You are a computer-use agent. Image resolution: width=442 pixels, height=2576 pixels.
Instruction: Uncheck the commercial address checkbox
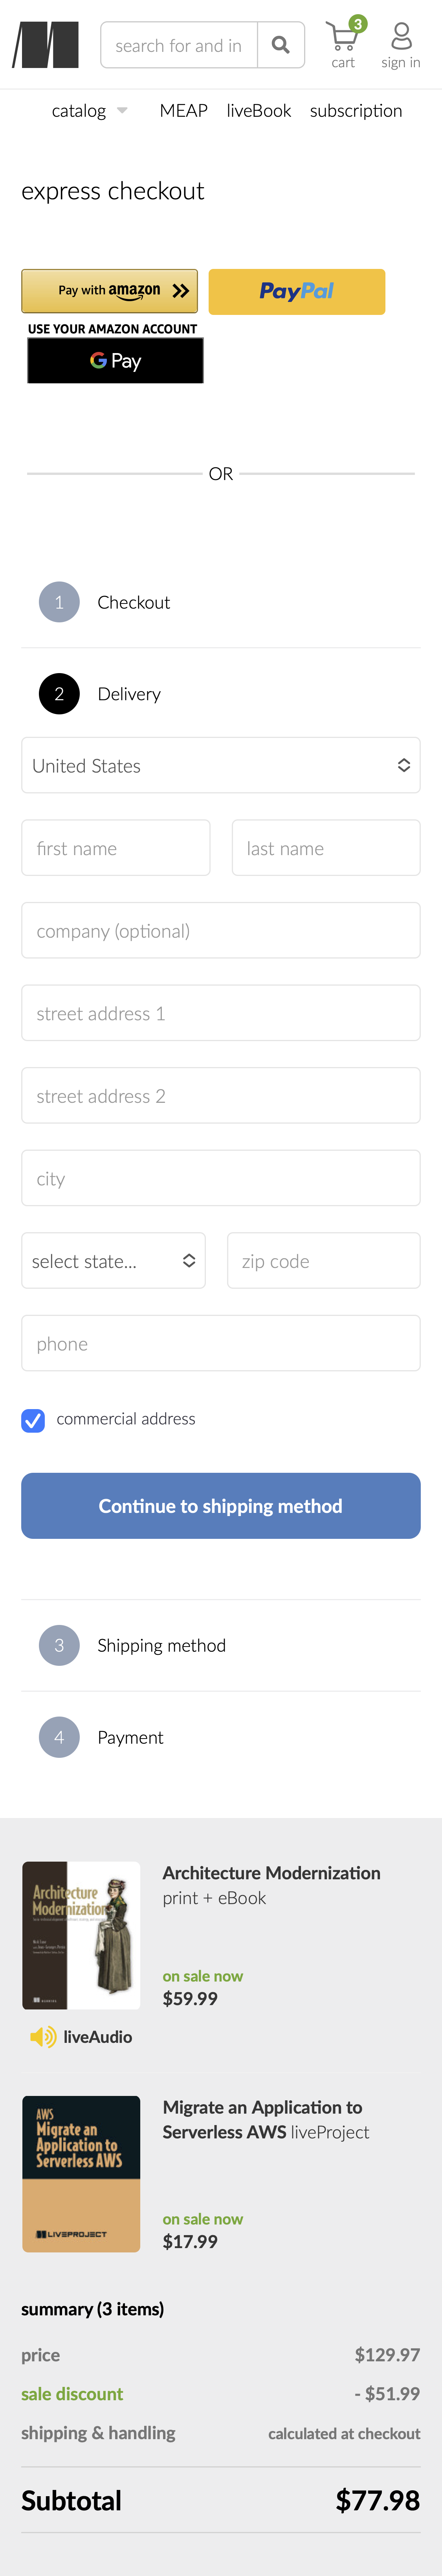(x=33, y=1419)
